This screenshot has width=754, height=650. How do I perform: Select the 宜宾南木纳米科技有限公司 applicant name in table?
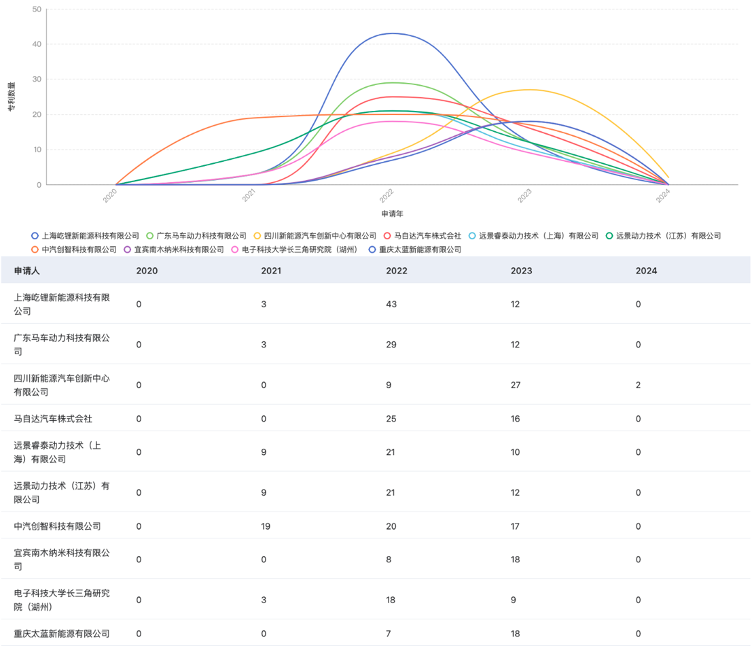click(62, 560)
